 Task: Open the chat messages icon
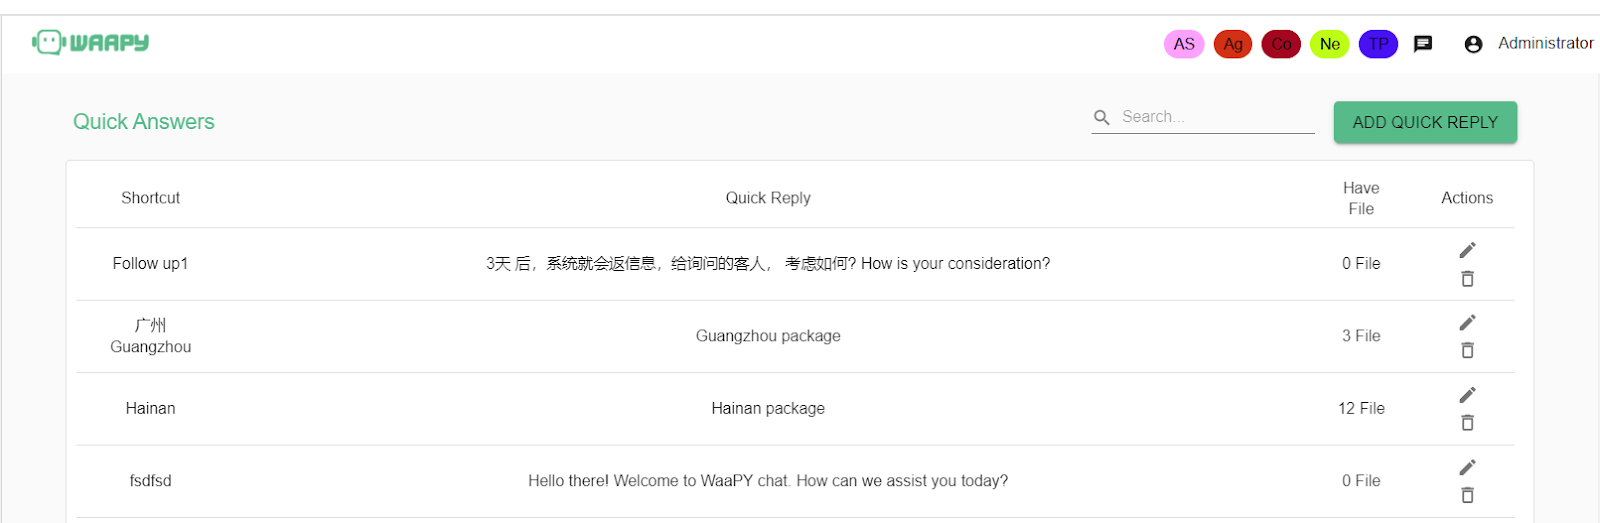tap(1423, 44)
